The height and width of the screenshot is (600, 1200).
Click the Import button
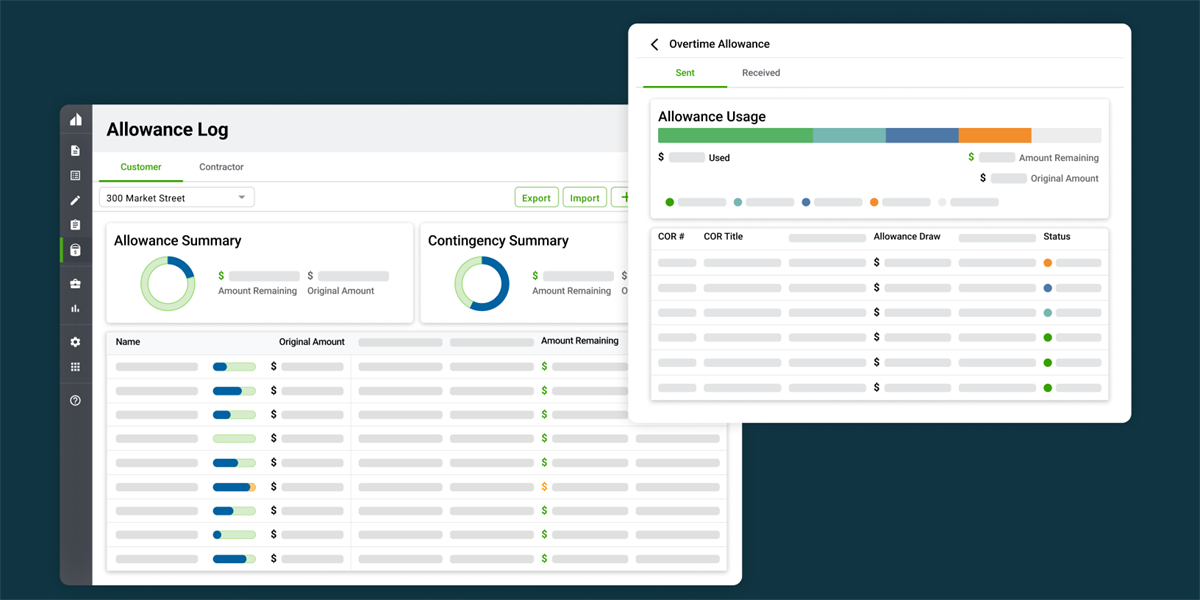click(x=585, y=198)
